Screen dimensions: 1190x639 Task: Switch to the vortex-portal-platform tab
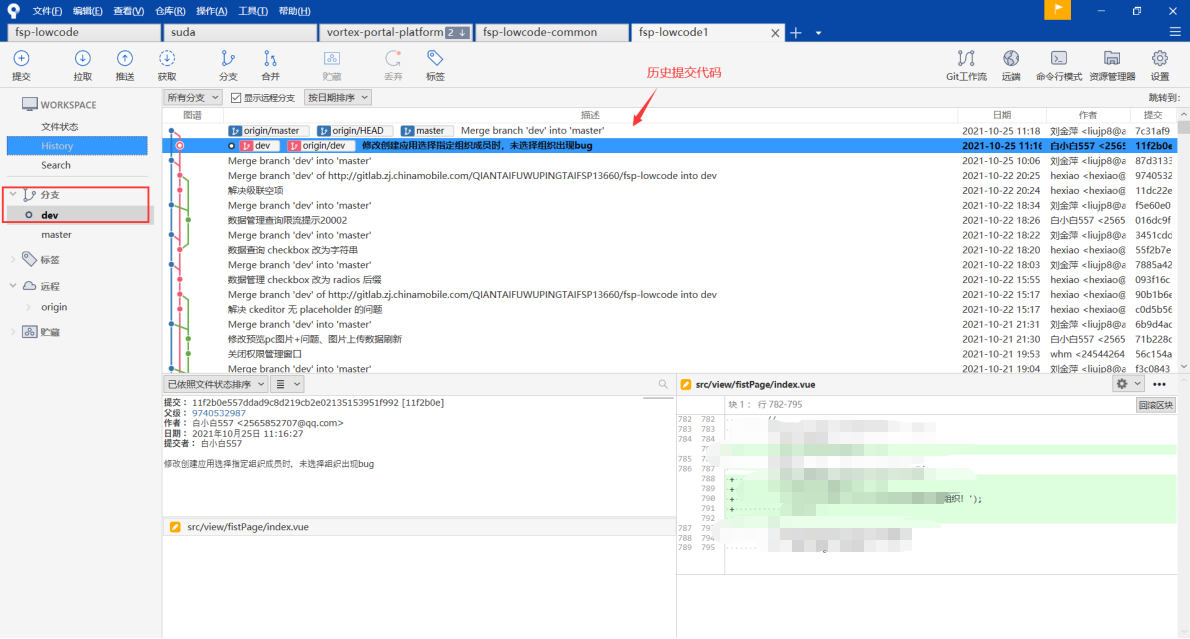point(395,33)
